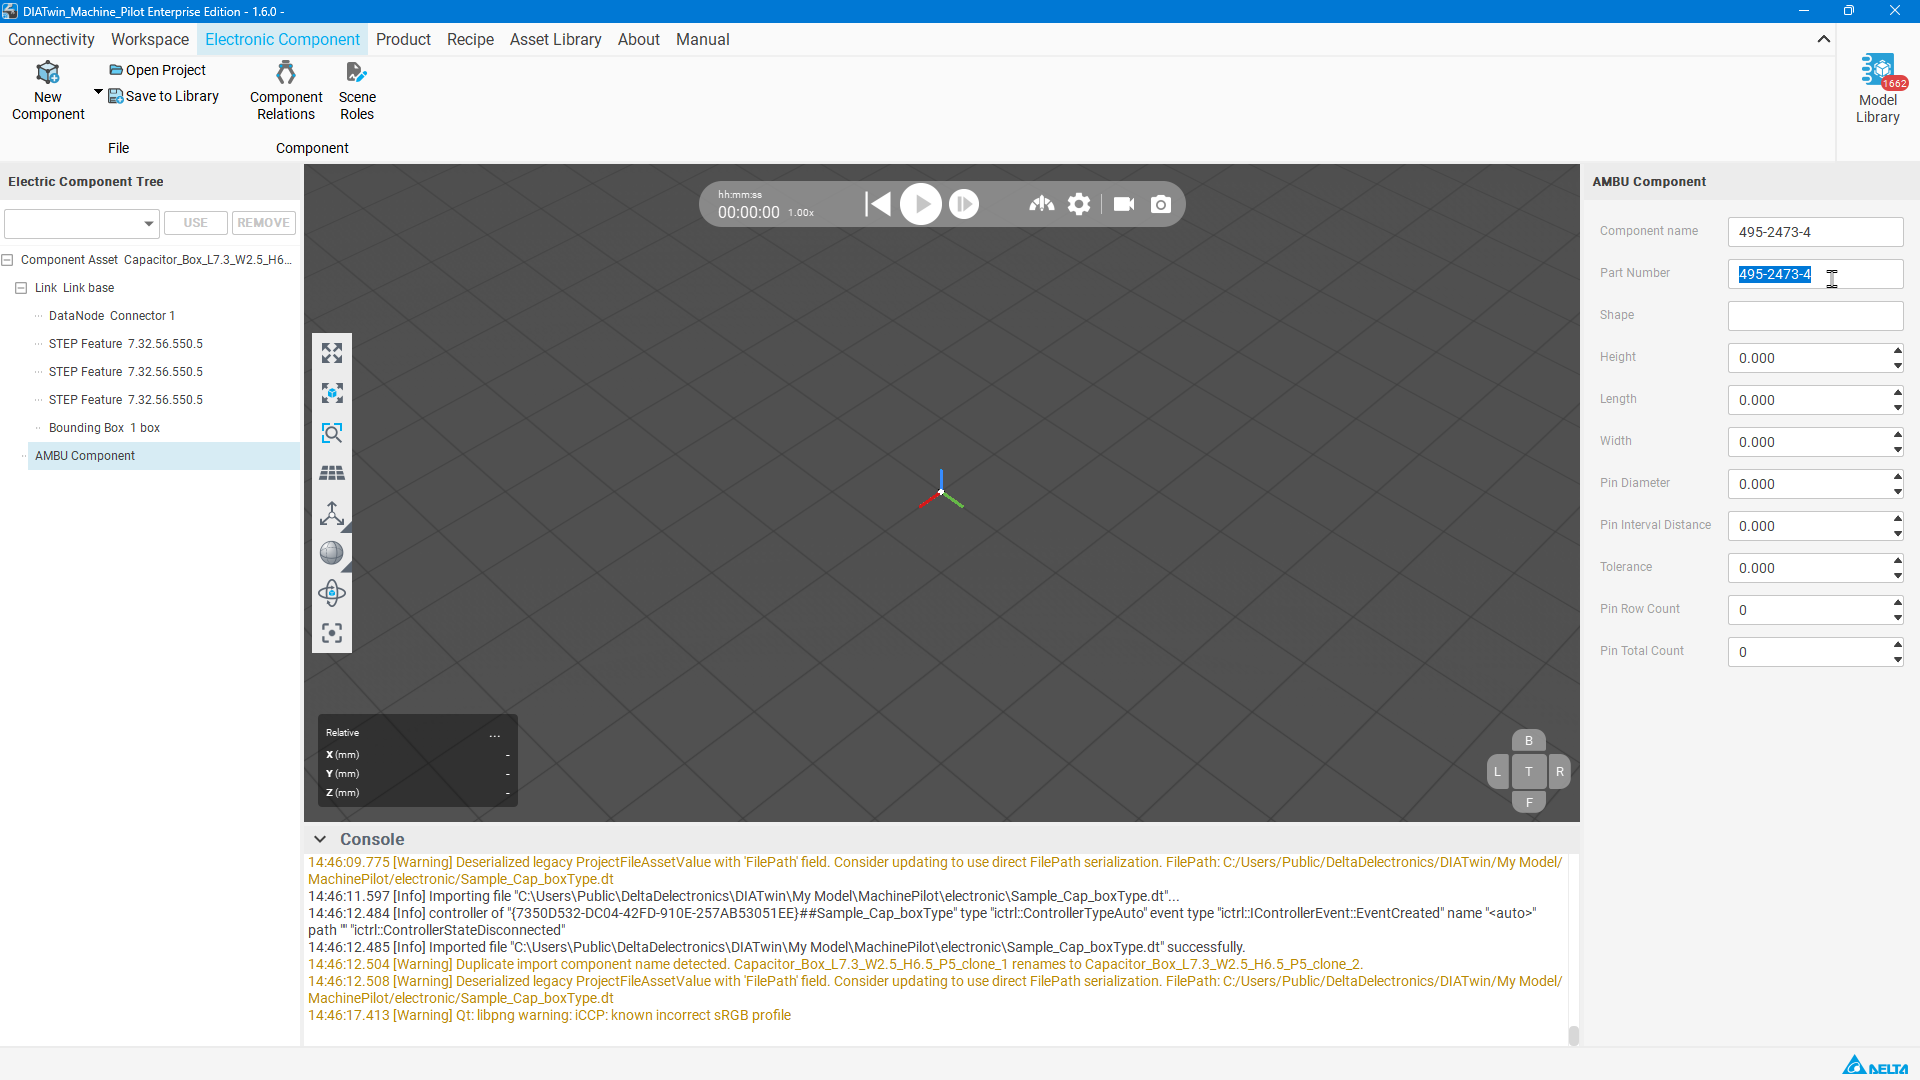Click the Component name input field

pos(1816,232)
